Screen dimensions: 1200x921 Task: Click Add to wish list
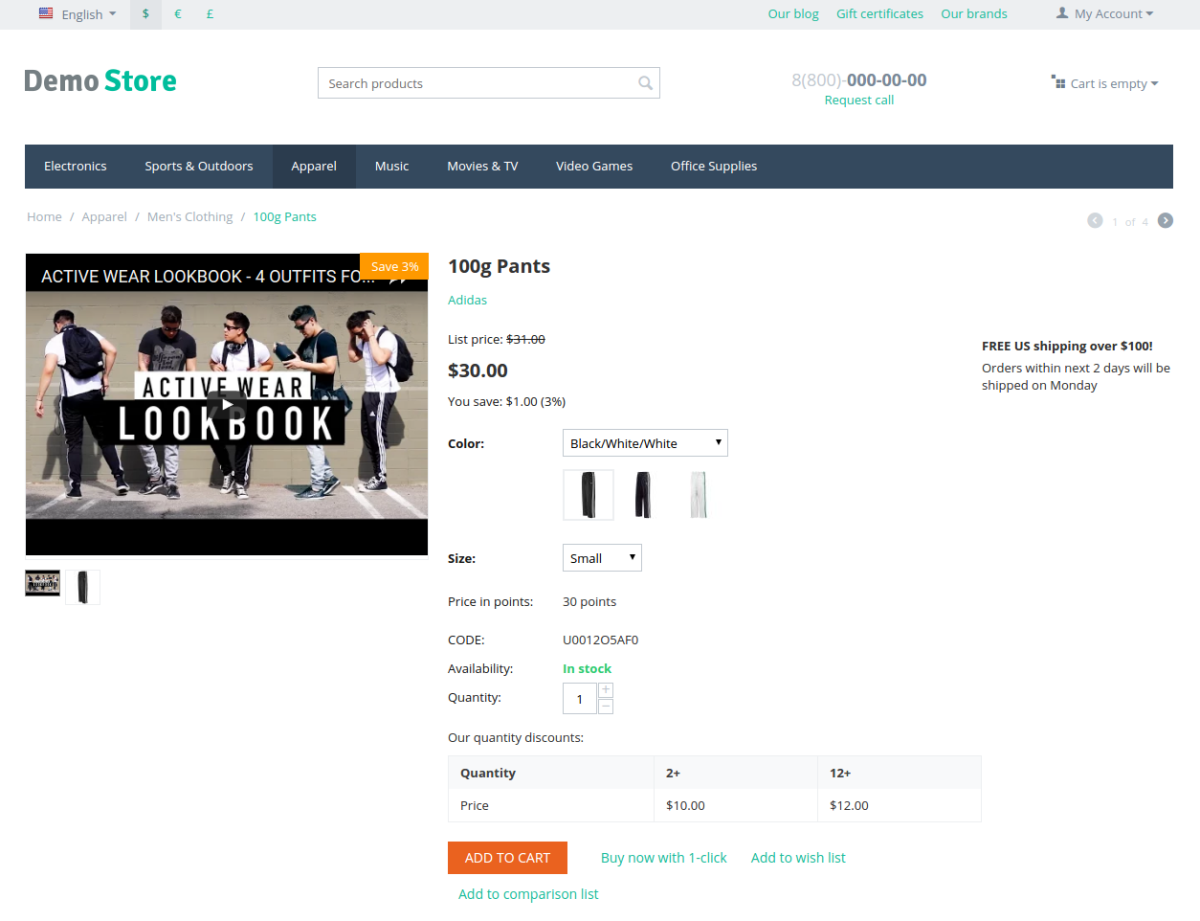click(798, 858)
